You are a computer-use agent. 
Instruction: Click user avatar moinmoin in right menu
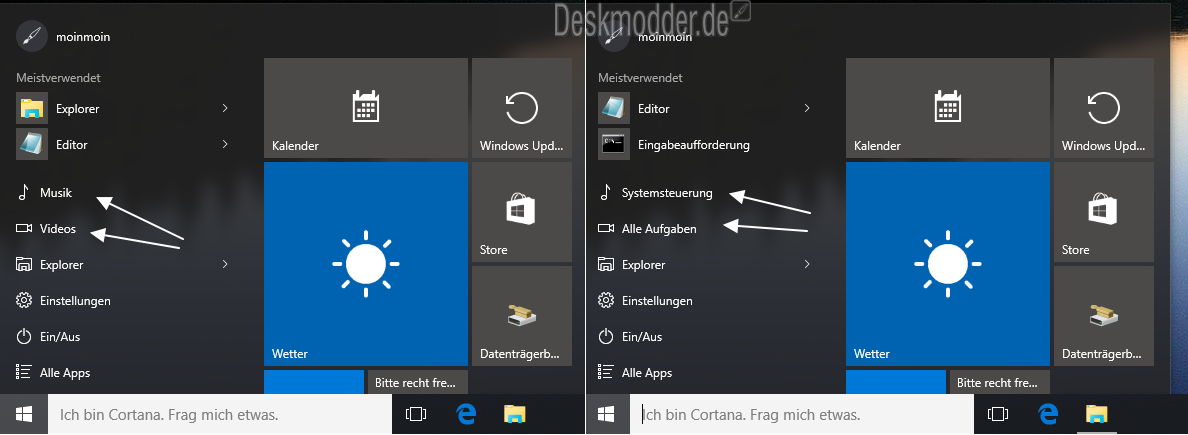(614, 36)
